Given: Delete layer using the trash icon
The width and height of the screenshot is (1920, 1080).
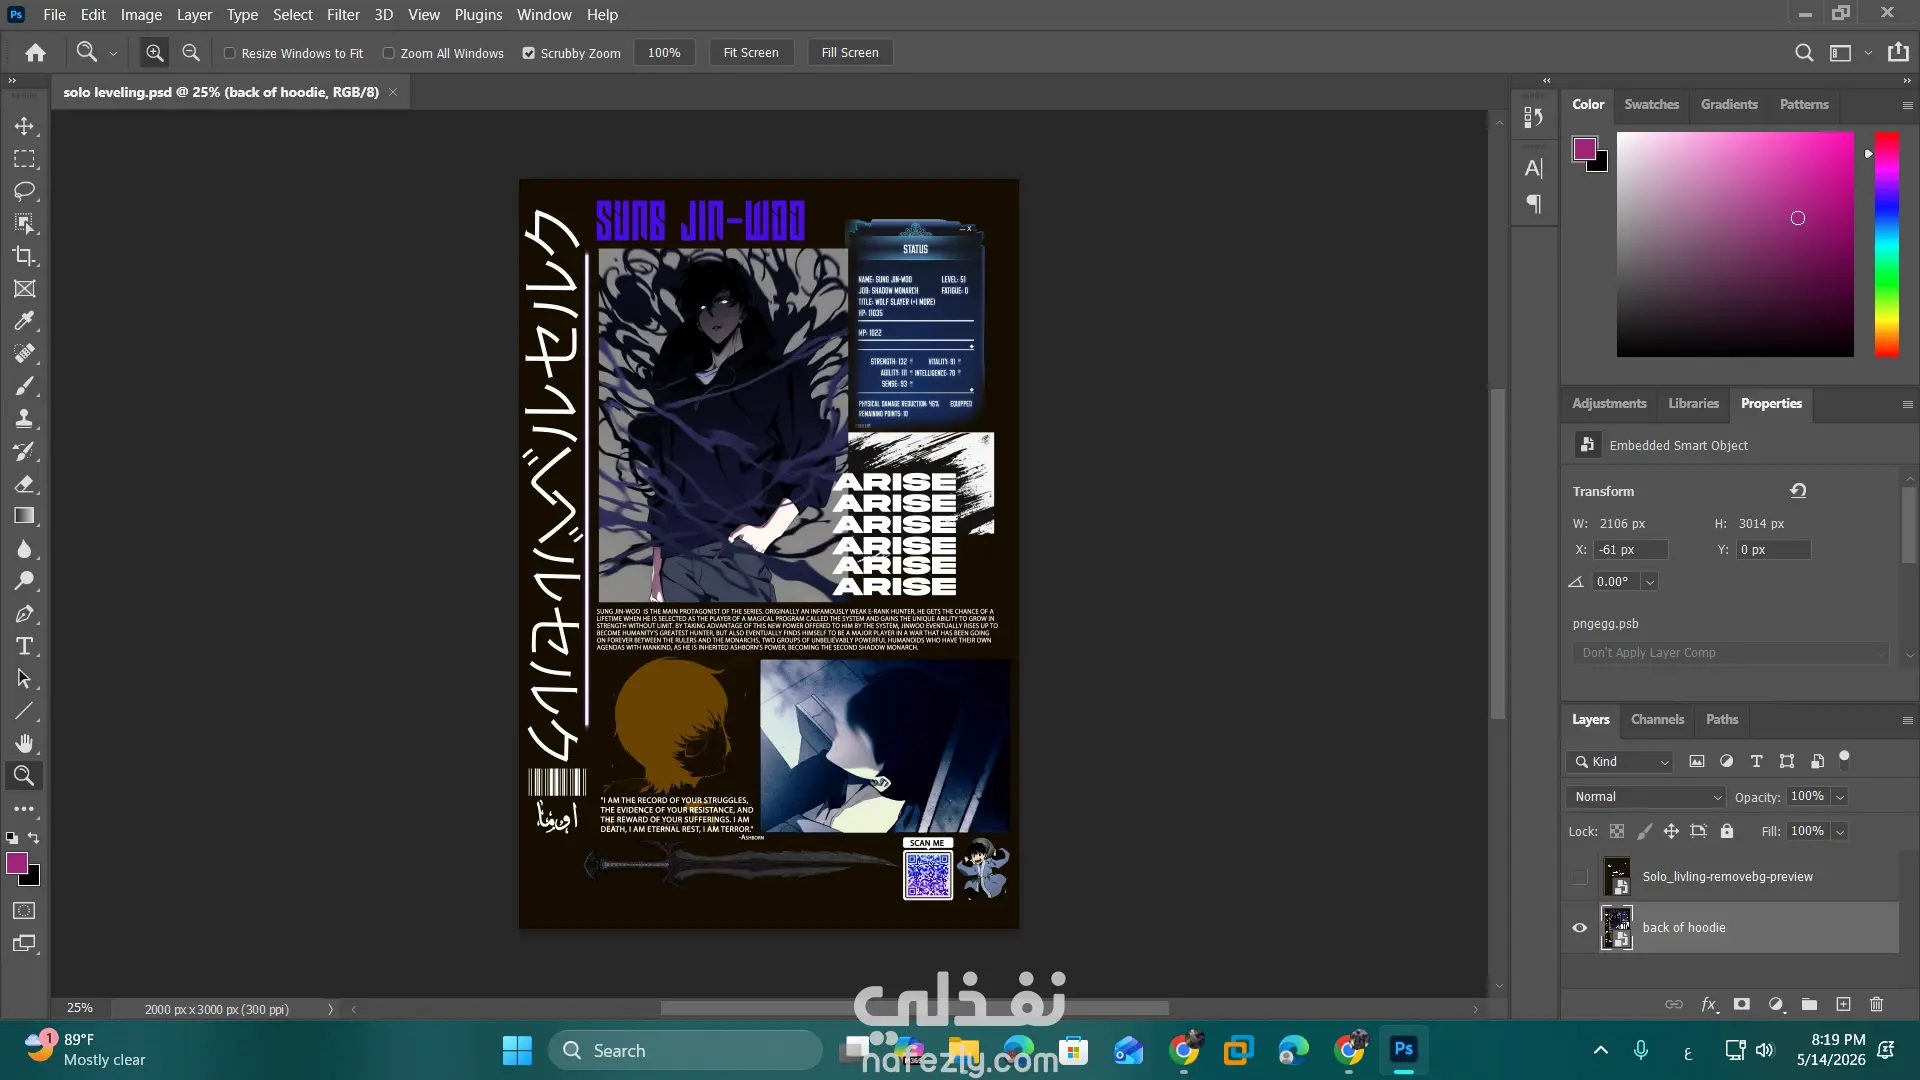Looking at the screenshot, I should click(1876, 1004).
